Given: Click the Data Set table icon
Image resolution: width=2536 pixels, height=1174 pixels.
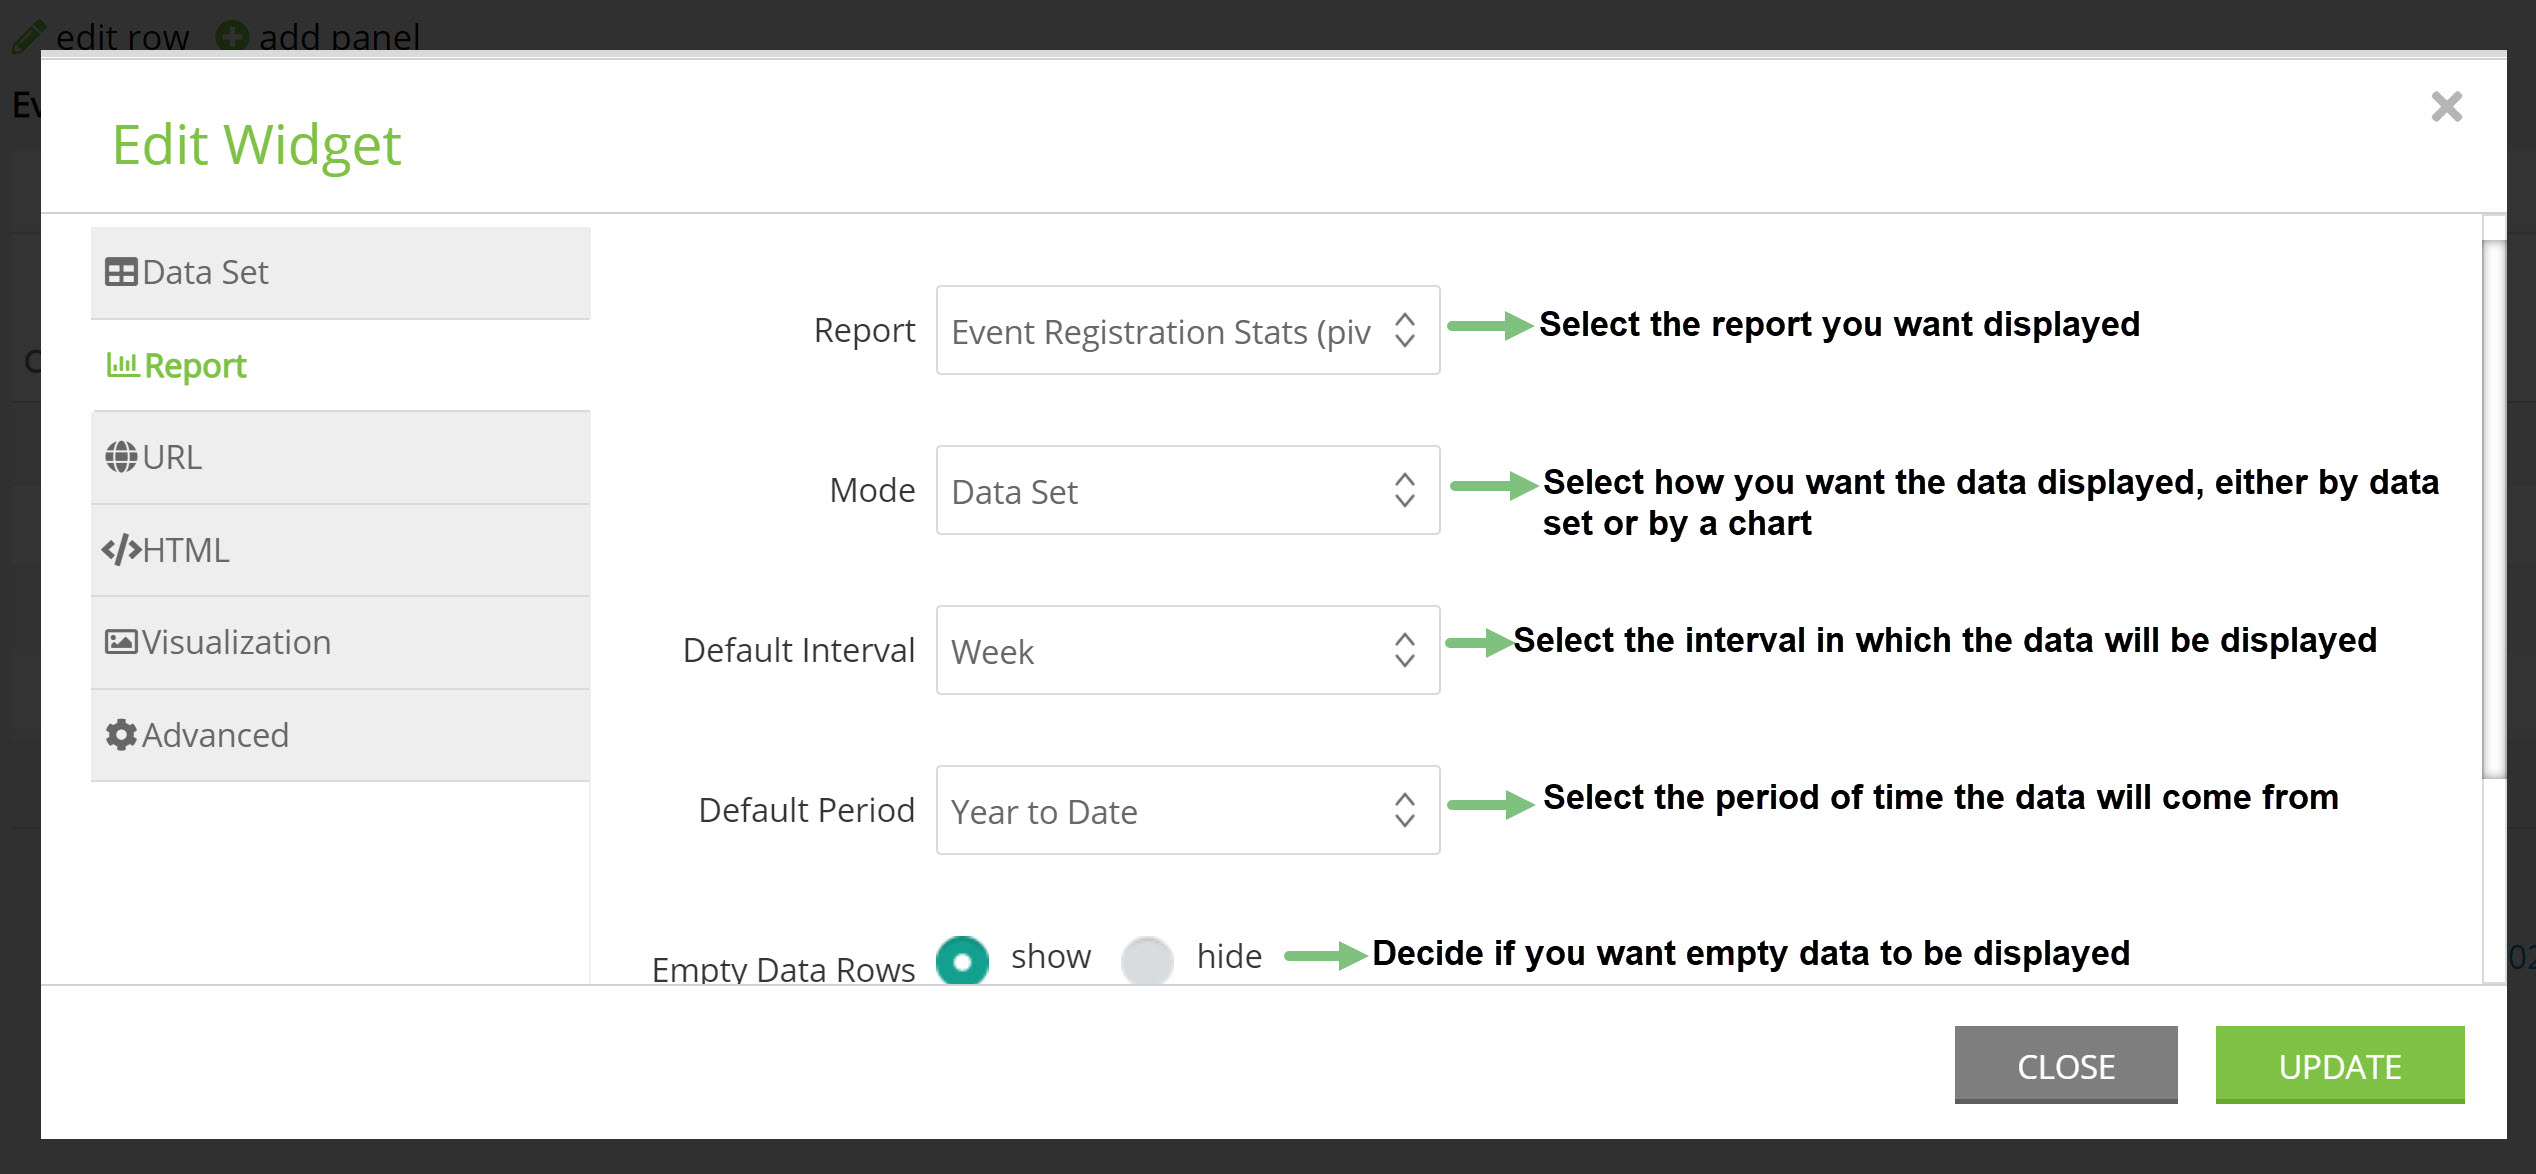Looking at the screenshot, I should [121, 272].
